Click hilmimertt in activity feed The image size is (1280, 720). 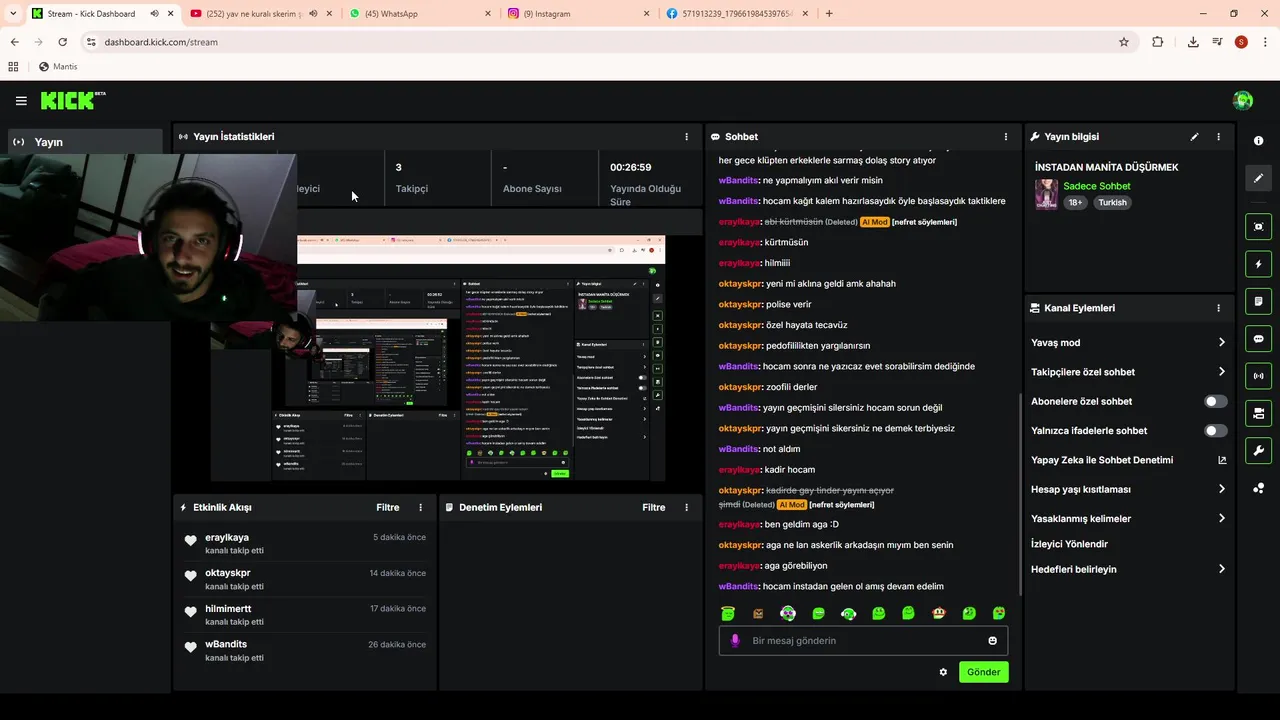click(x=228, y=609)
